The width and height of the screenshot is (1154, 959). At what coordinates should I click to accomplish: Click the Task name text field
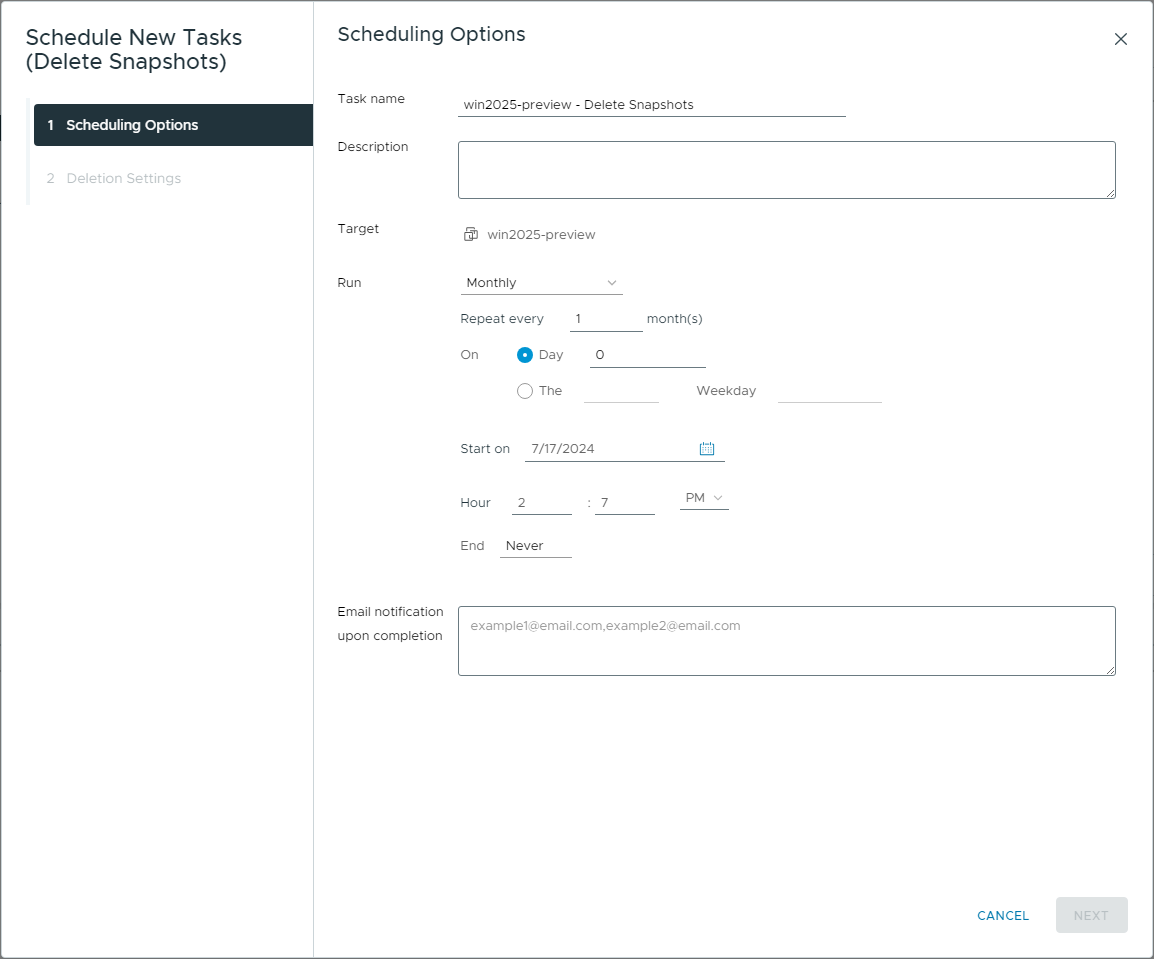[651, 104]
